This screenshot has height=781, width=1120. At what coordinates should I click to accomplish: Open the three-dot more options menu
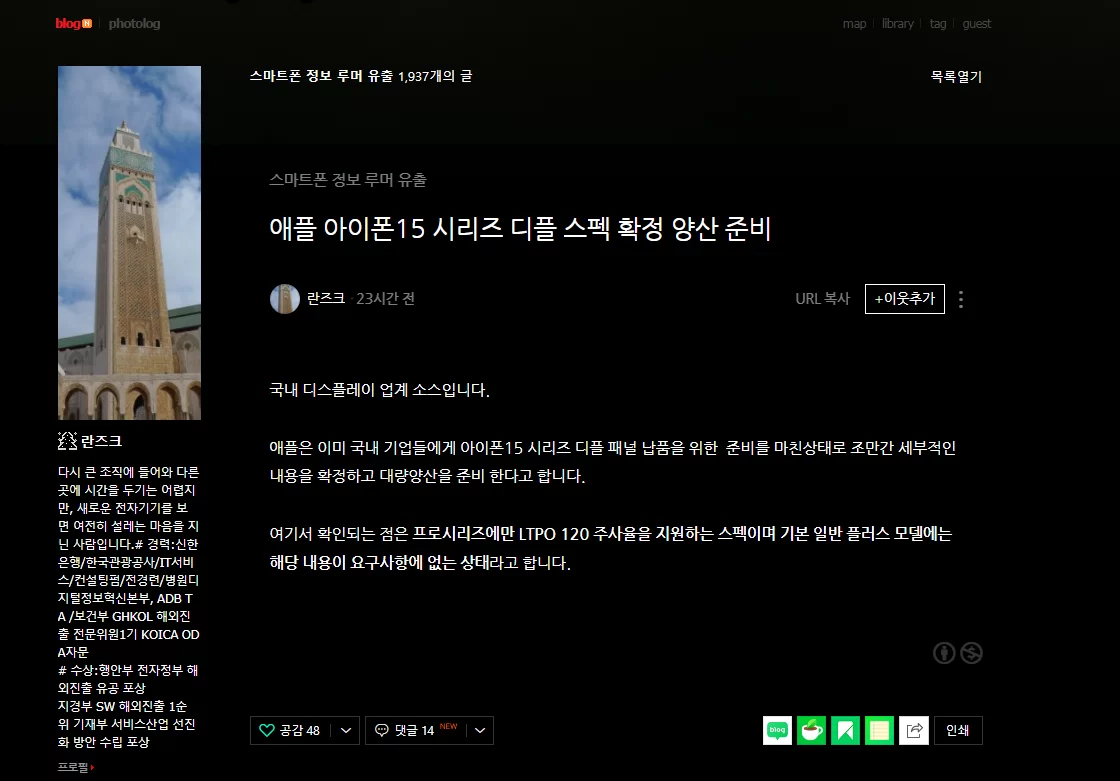[x=961, y=299]
